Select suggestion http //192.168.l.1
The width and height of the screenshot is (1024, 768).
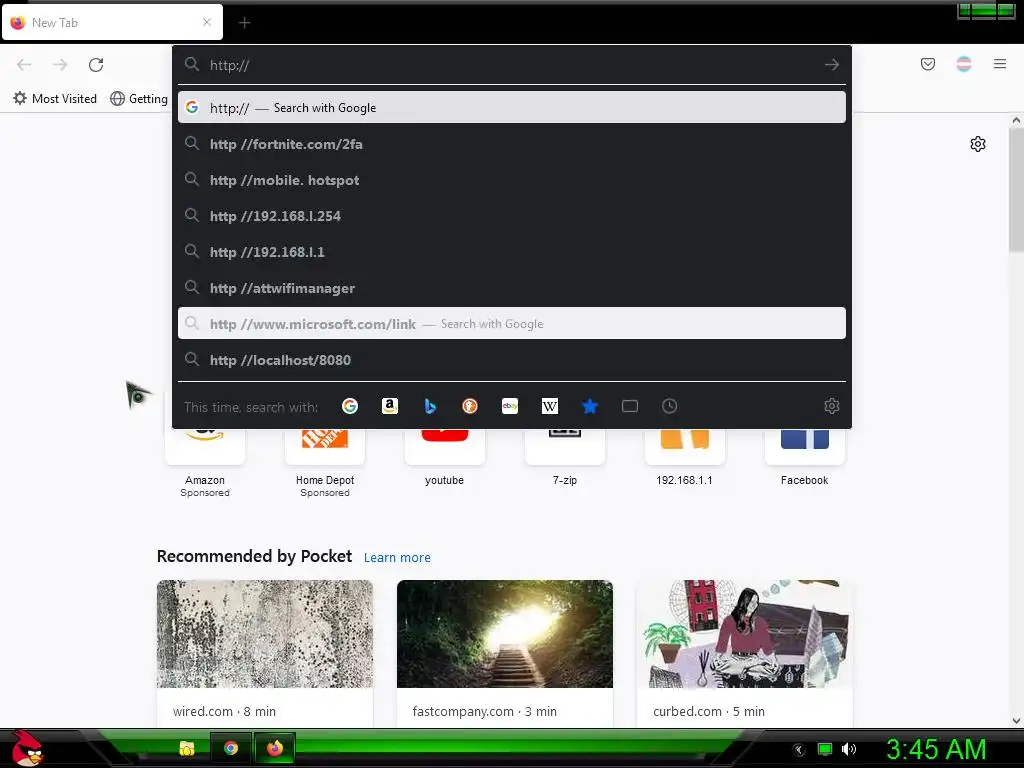click(x=511, y=251)
